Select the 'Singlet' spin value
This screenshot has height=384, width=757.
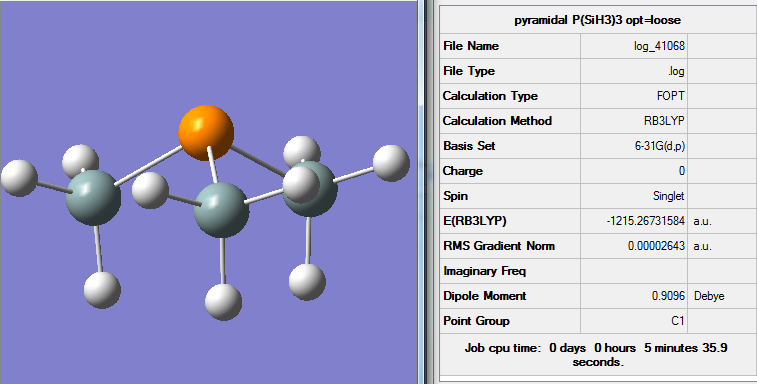tap(668, 196)
